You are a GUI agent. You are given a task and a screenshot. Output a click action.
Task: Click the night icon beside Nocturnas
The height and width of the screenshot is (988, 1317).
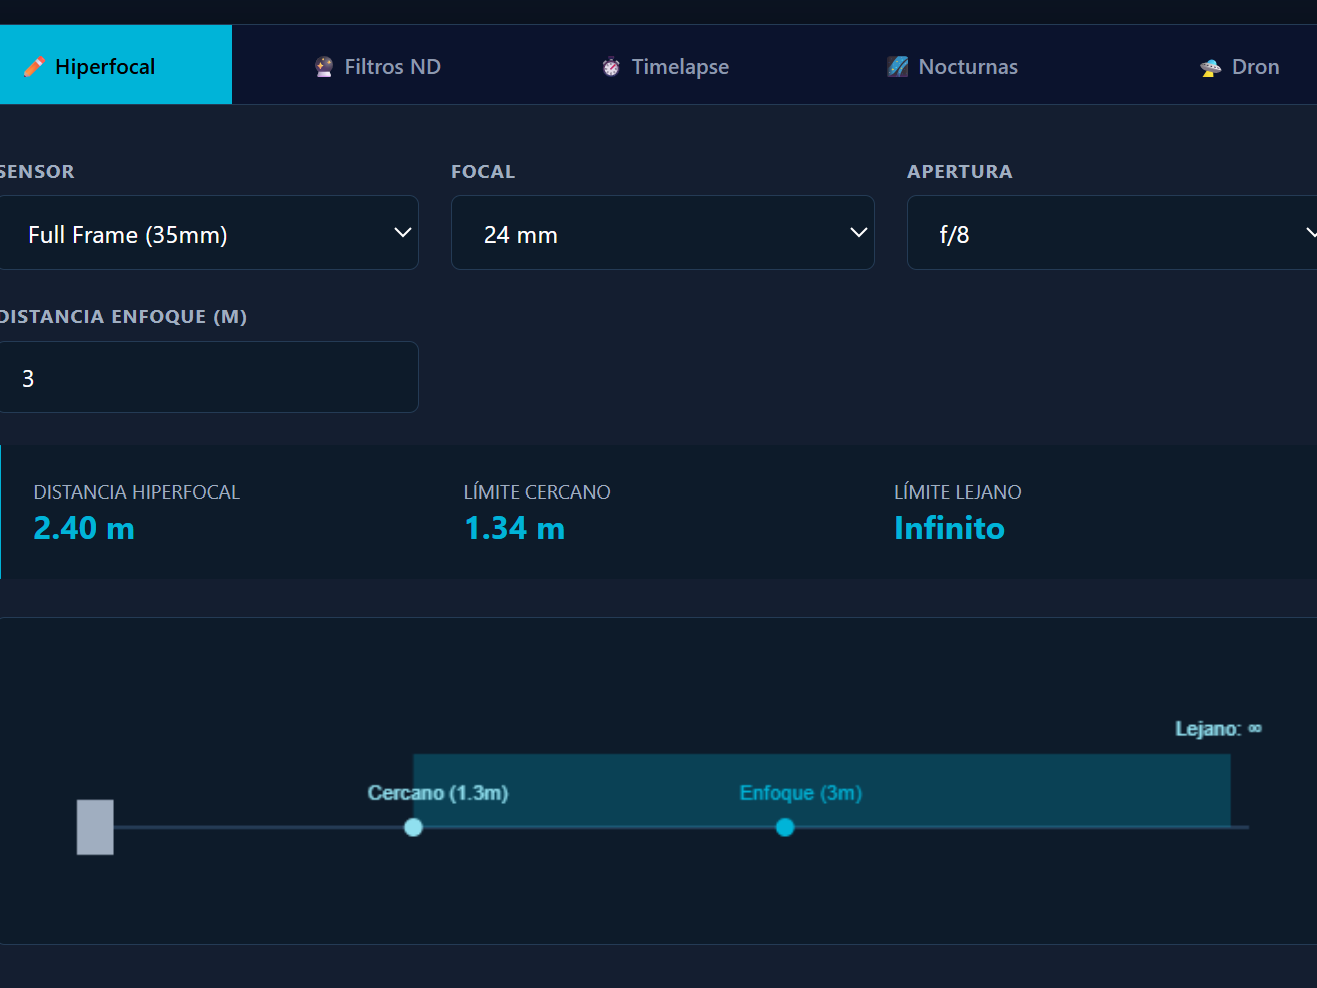(x=898, y=67)
